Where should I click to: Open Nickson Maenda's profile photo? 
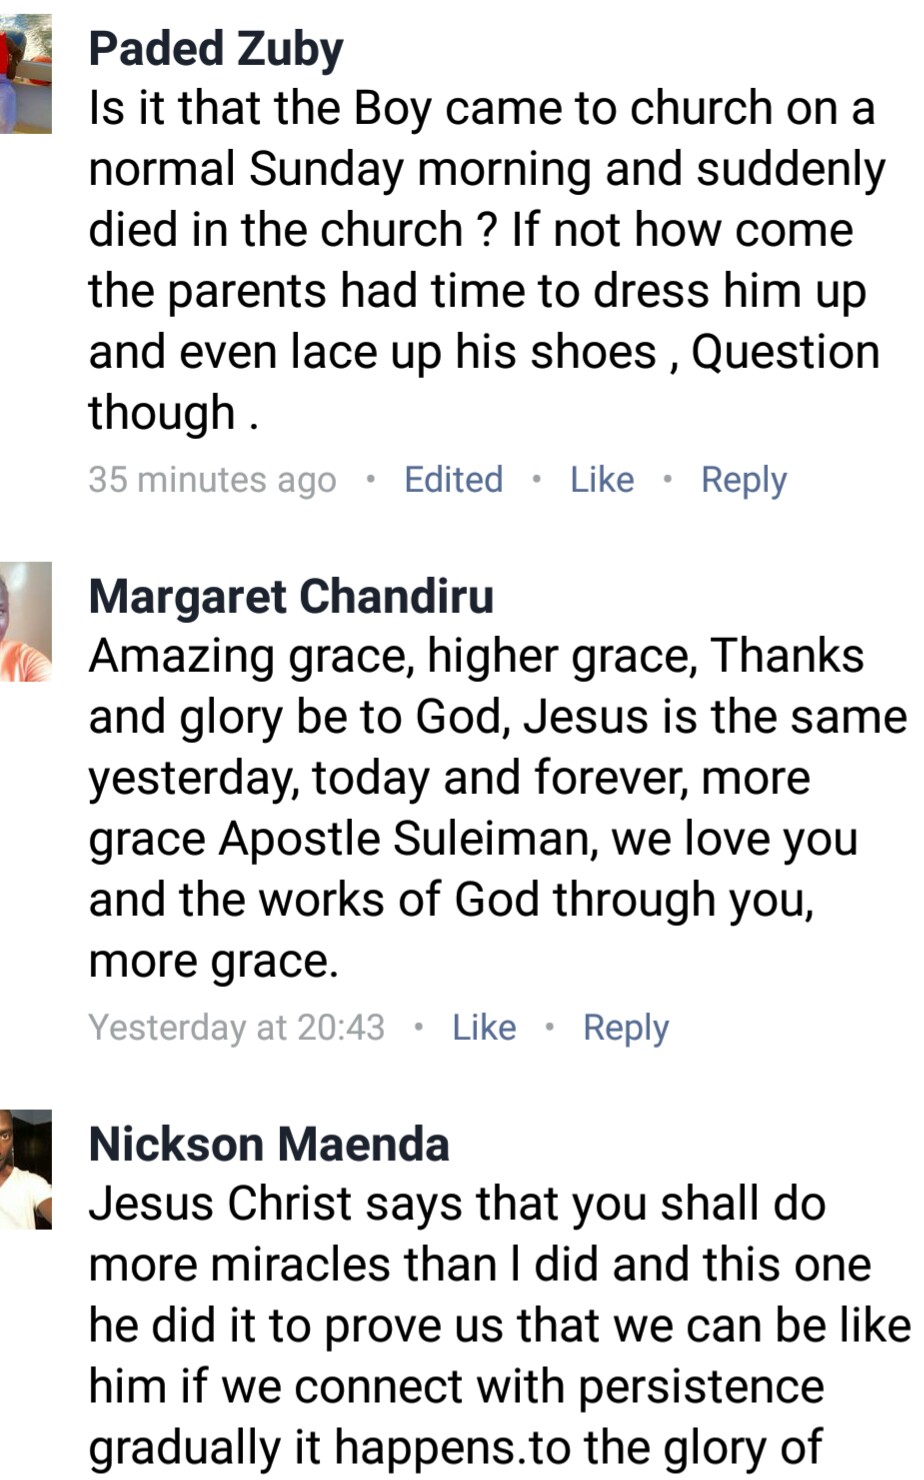25,1169
